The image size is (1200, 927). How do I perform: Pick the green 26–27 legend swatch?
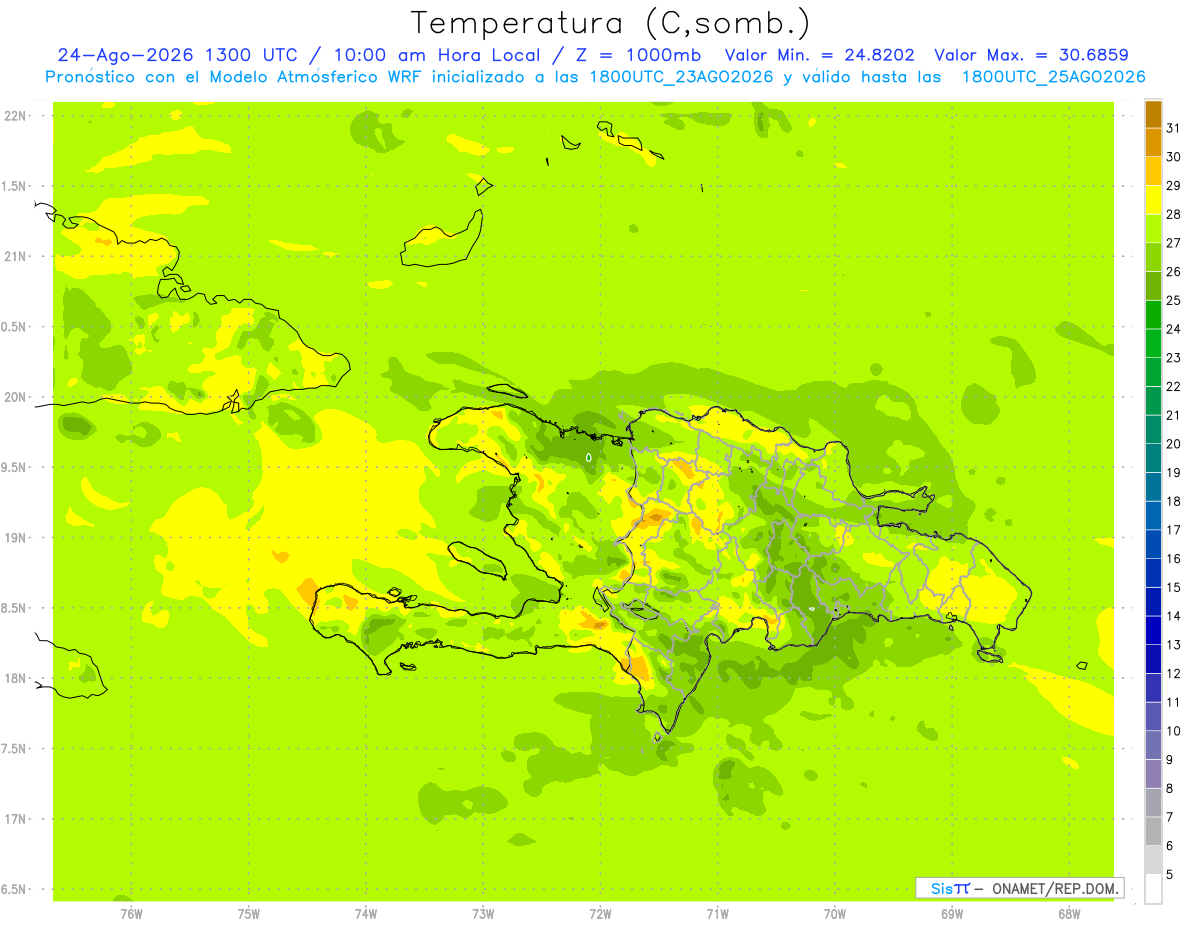tap(1153, 258)
